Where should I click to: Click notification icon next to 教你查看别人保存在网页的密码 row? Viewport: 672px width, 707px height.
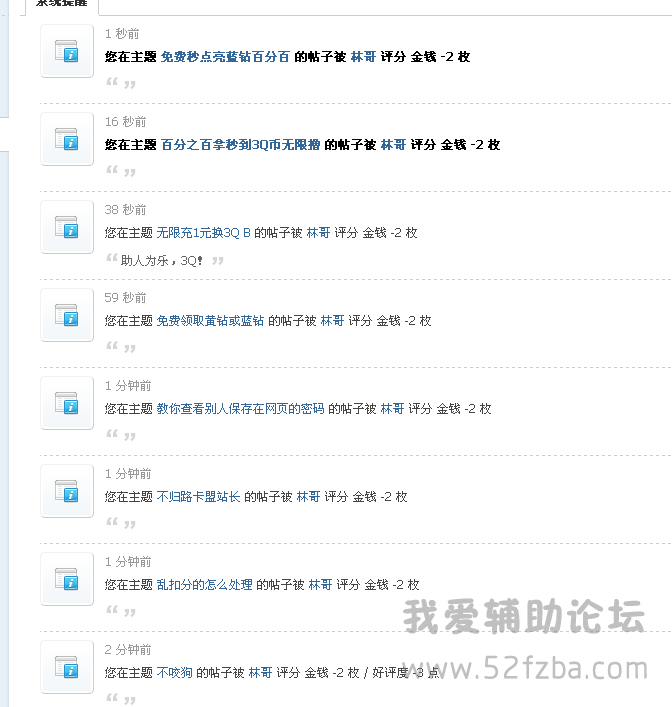67,403
